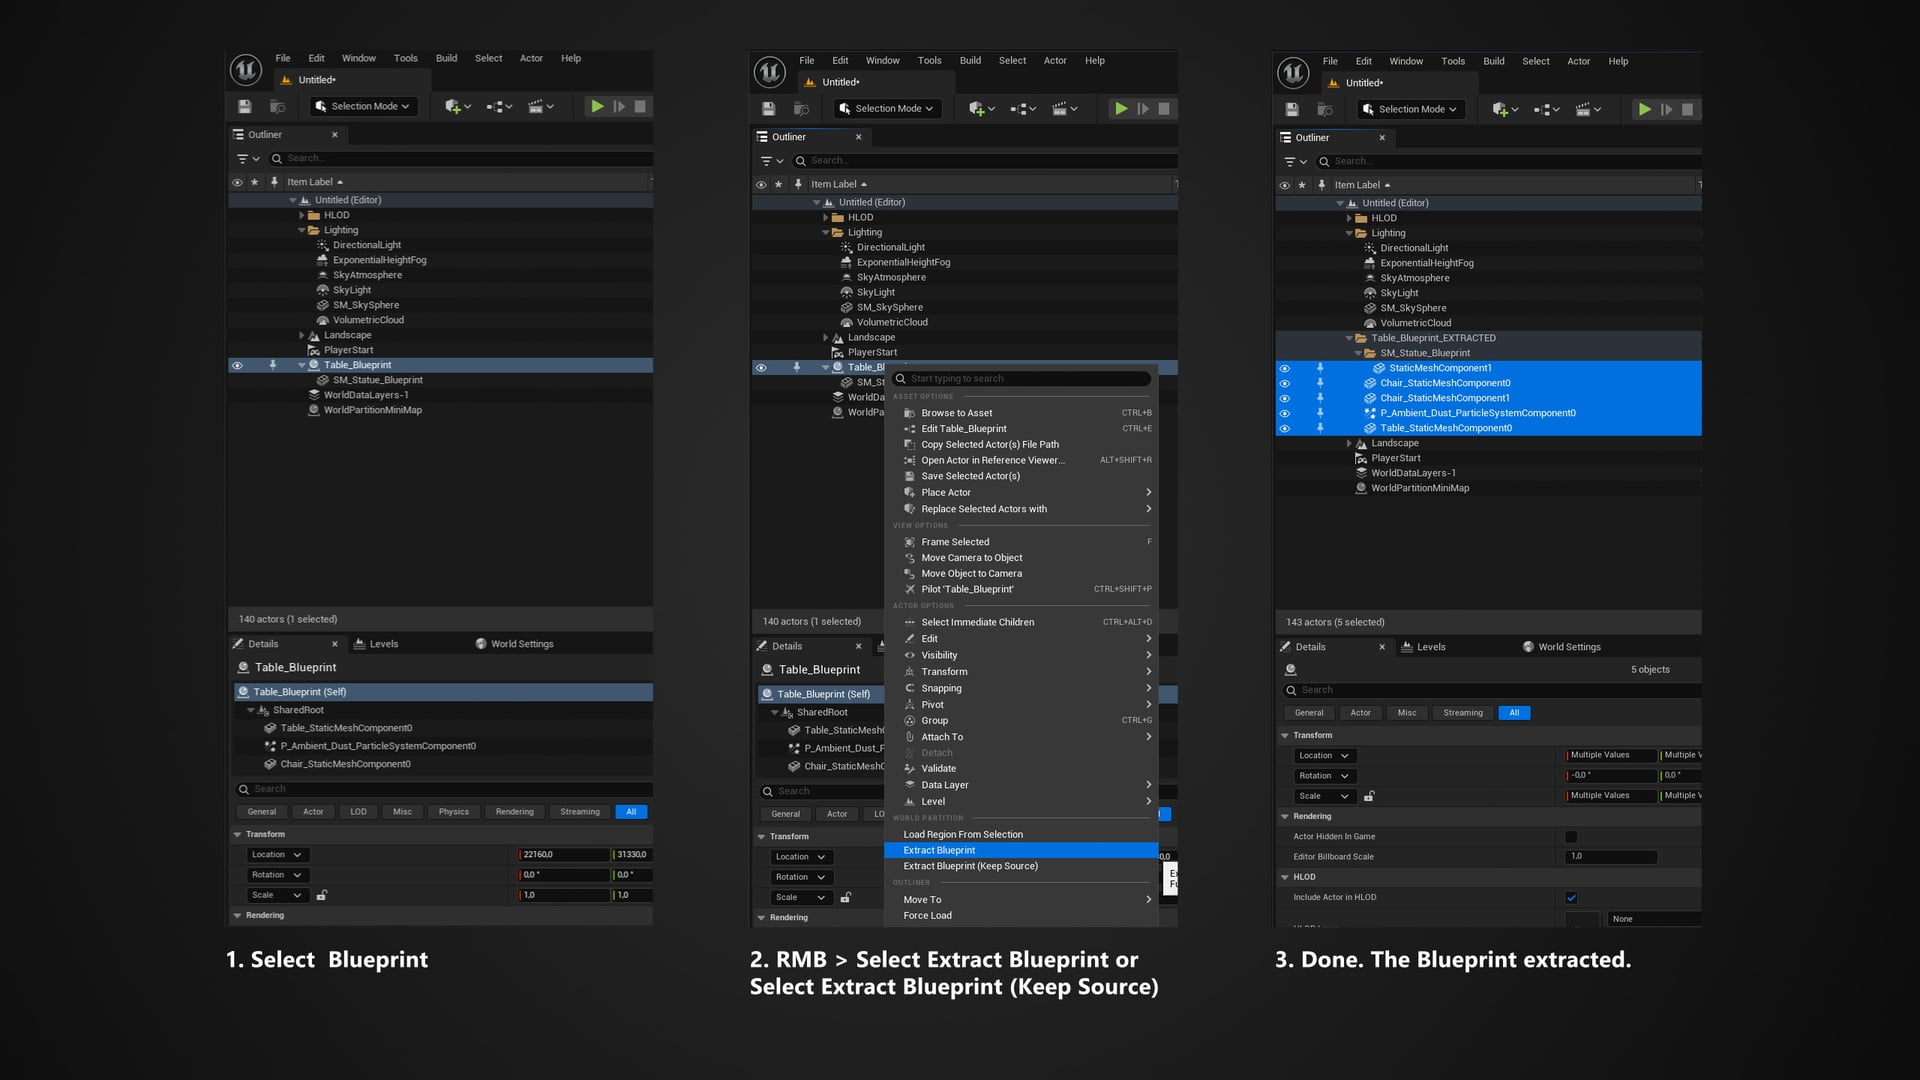Click the browse-content folder icon in step 2 toolbar
Viewport: 1920px width, 1080px height.
[801, 109]
